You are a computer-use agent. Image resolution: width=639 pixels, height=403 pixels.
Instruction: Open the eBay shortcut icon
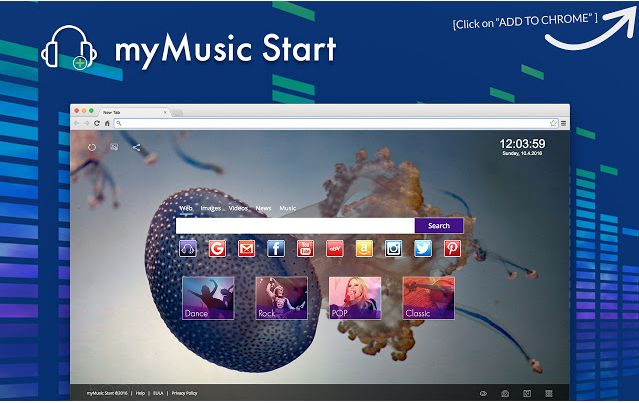[x=335, y=249]
